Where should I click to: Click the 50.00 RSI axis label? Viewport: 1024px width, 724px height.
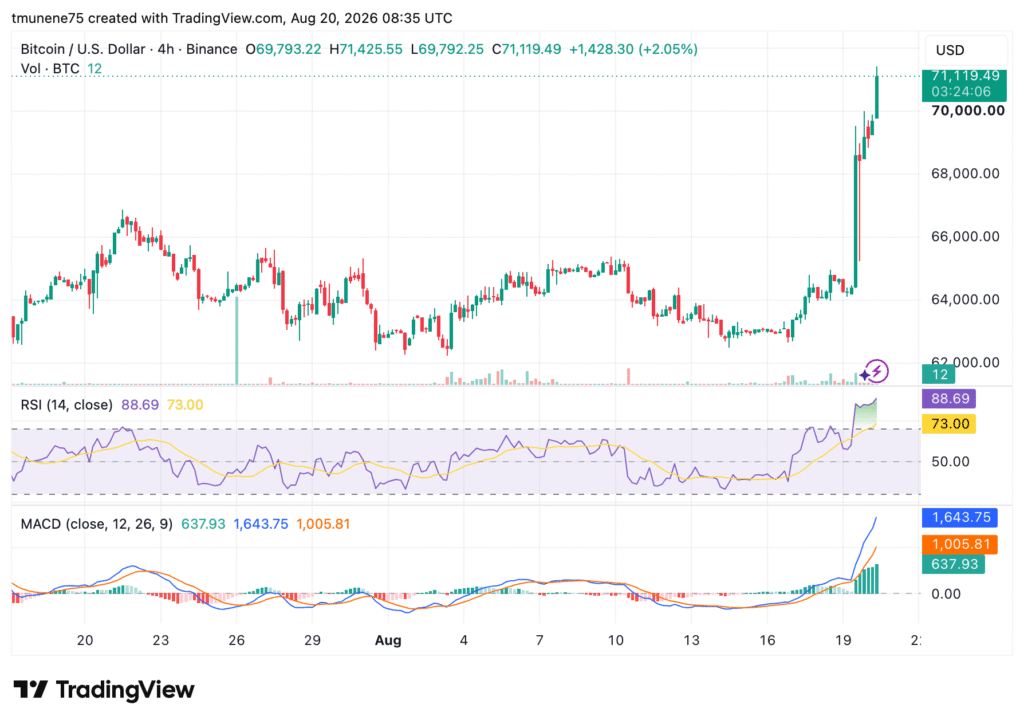click(x=950, y=462)
